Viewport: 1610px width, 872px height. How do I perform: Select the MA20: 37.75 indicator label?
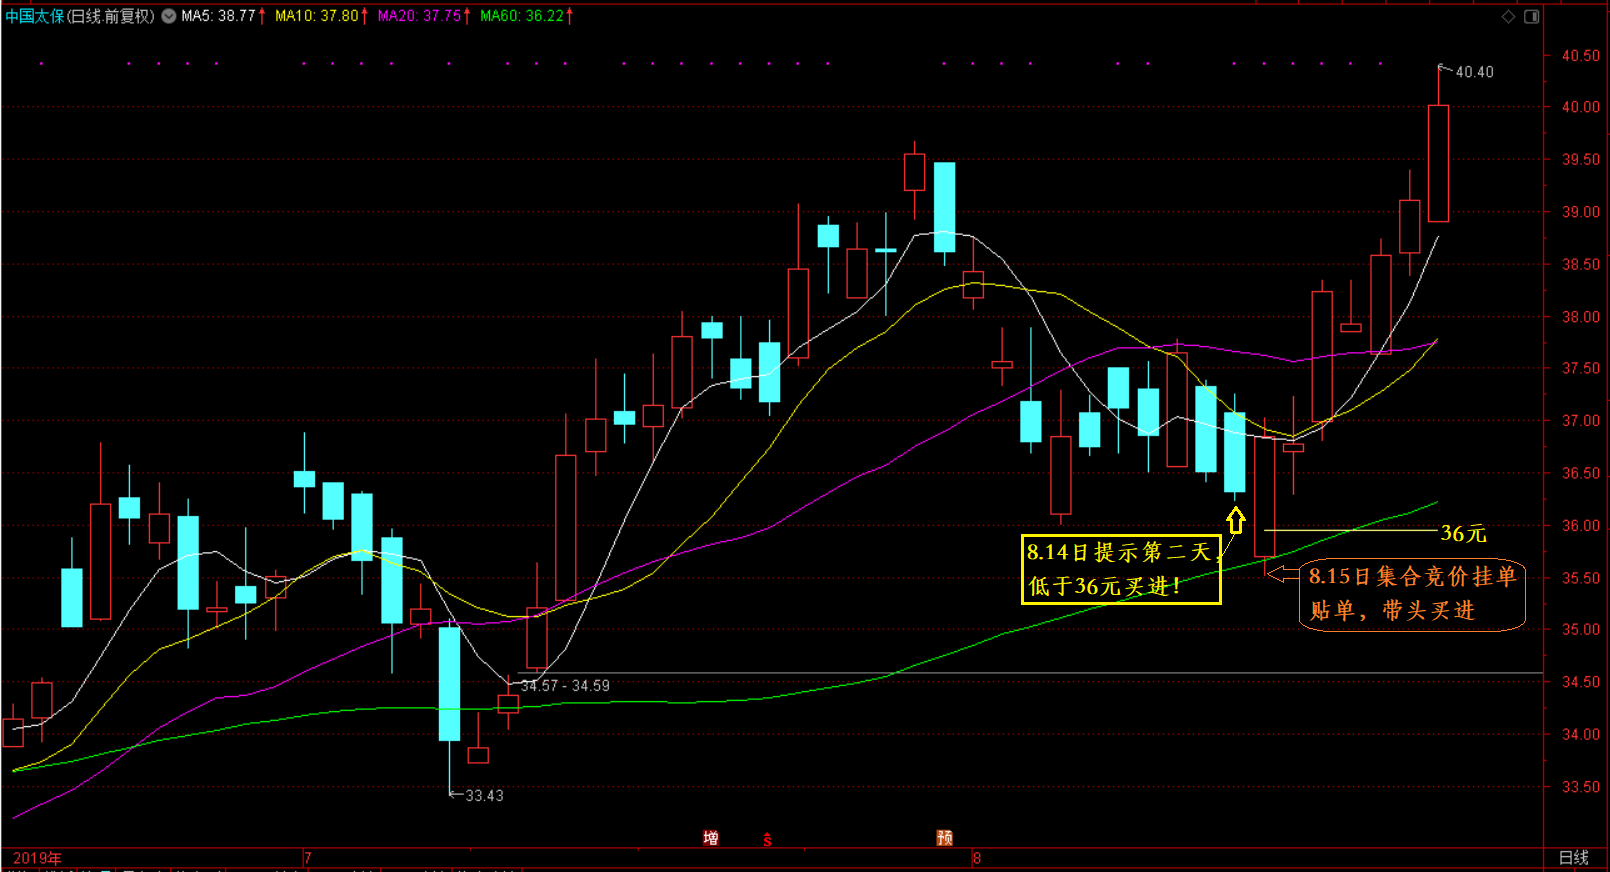coord(419,16)
